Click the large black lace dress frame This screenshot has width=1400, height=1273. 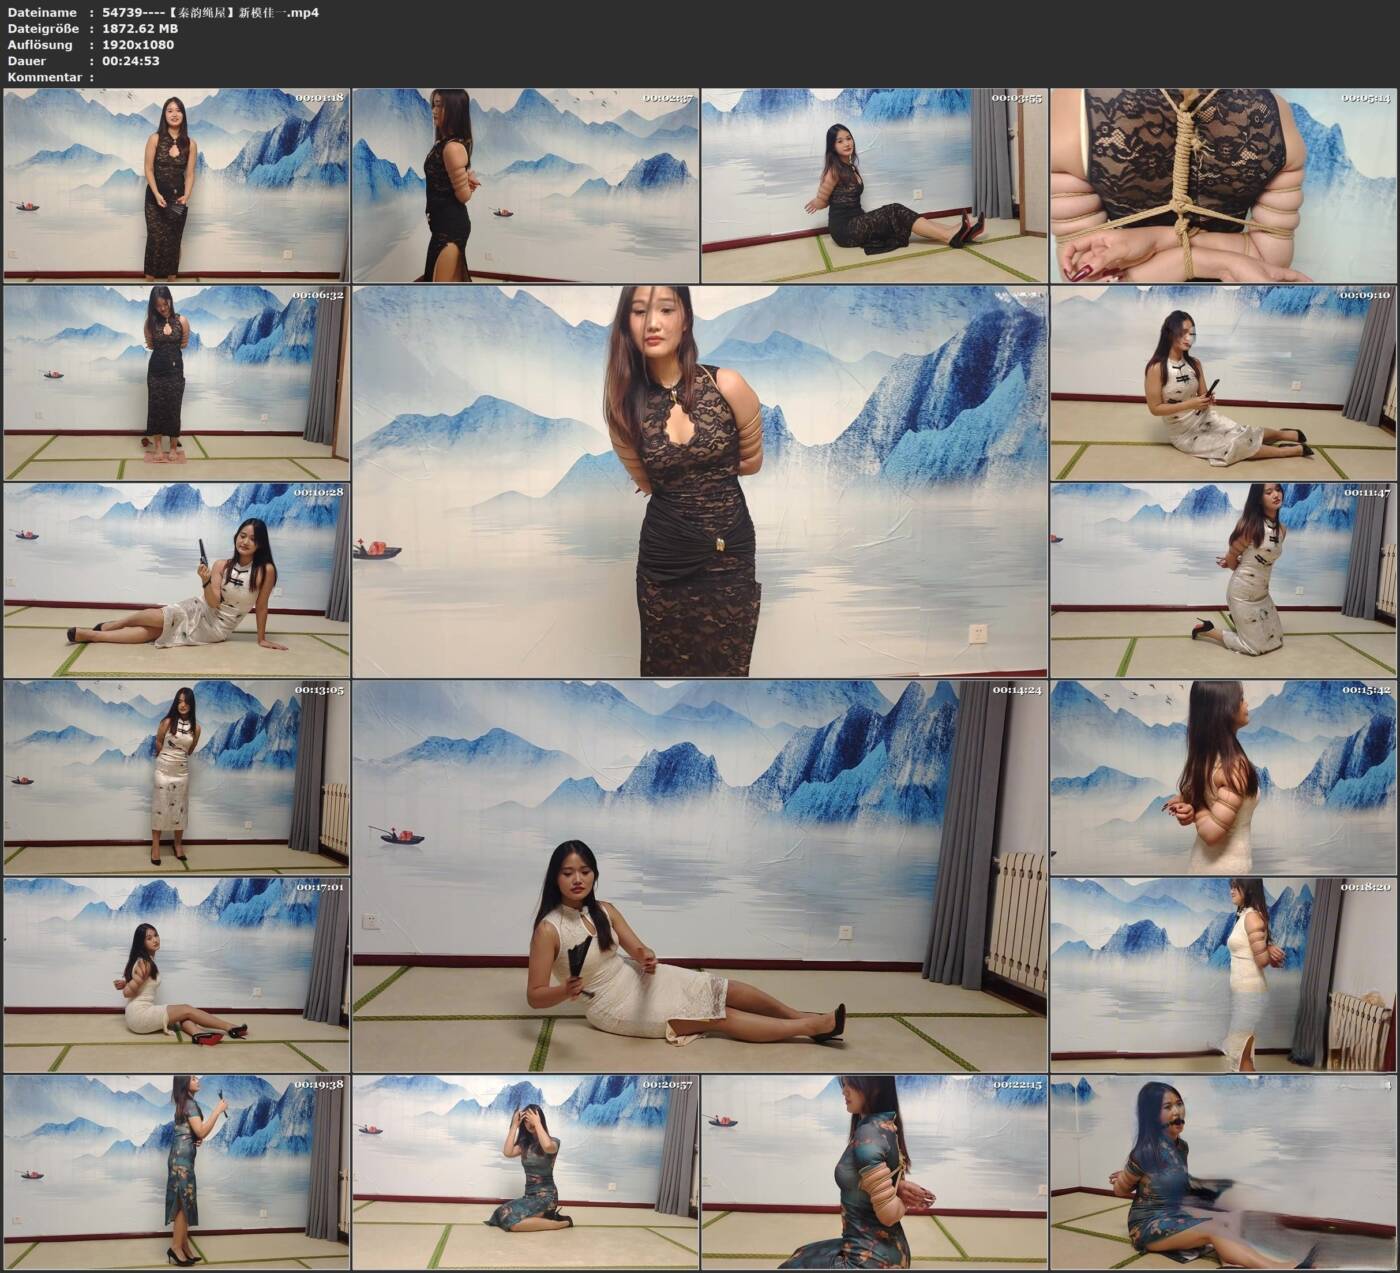click(x=700, y=481)
